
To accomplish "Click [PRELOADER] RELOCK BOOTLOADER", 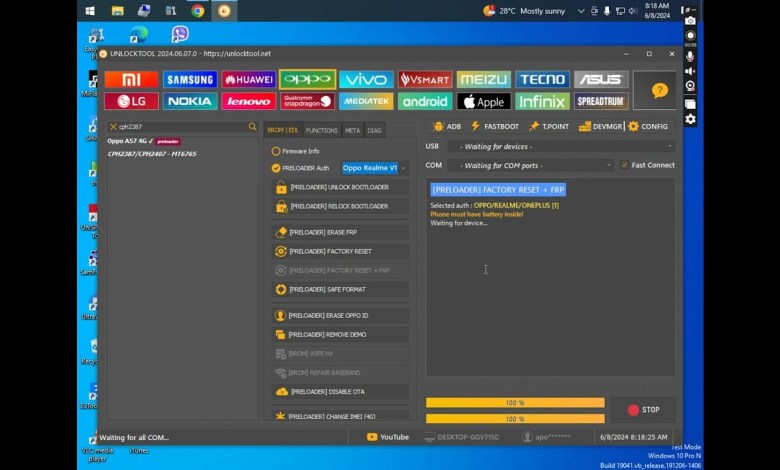I will click(x=340, y=206).
